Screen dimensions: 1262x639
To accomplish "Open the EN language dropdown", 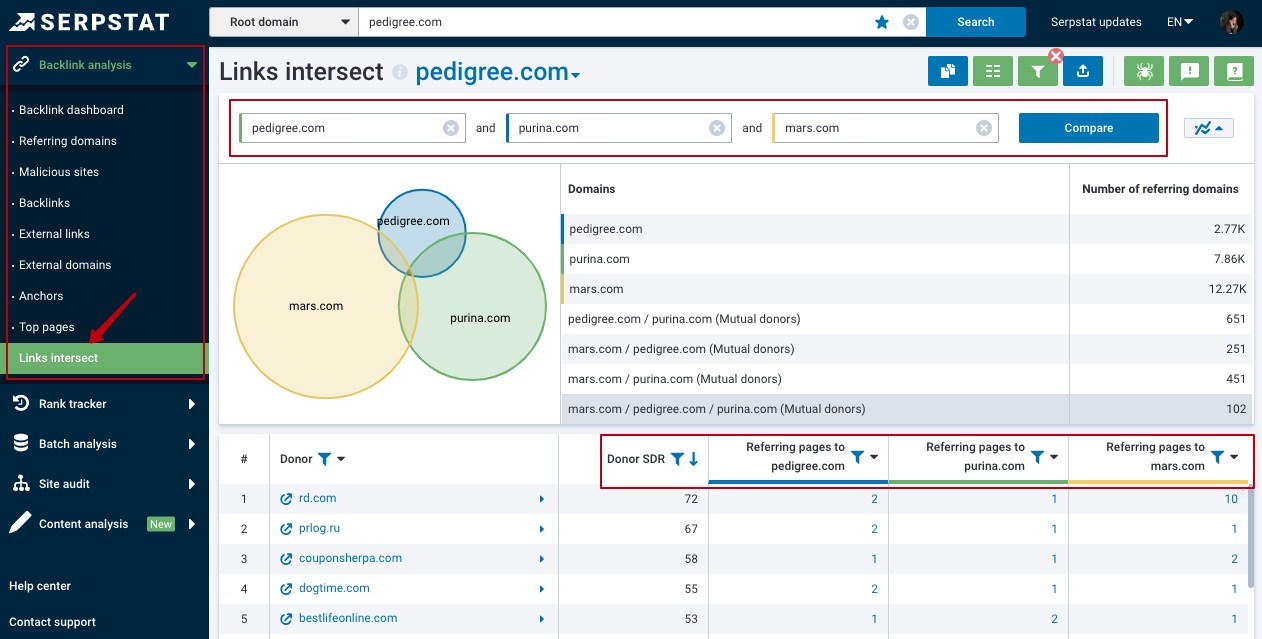I will (1180, 22).
